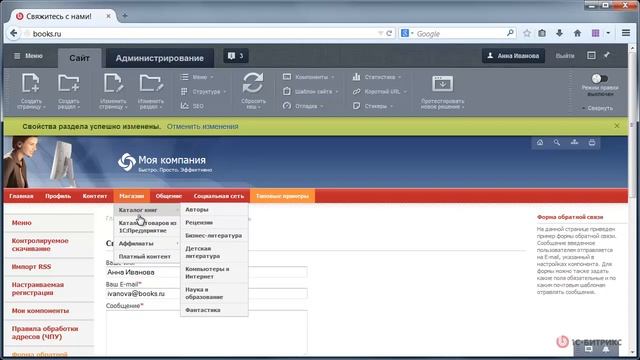640x360 pixels.
Task: Select Авторы in submenu
Action: [214, 209]
